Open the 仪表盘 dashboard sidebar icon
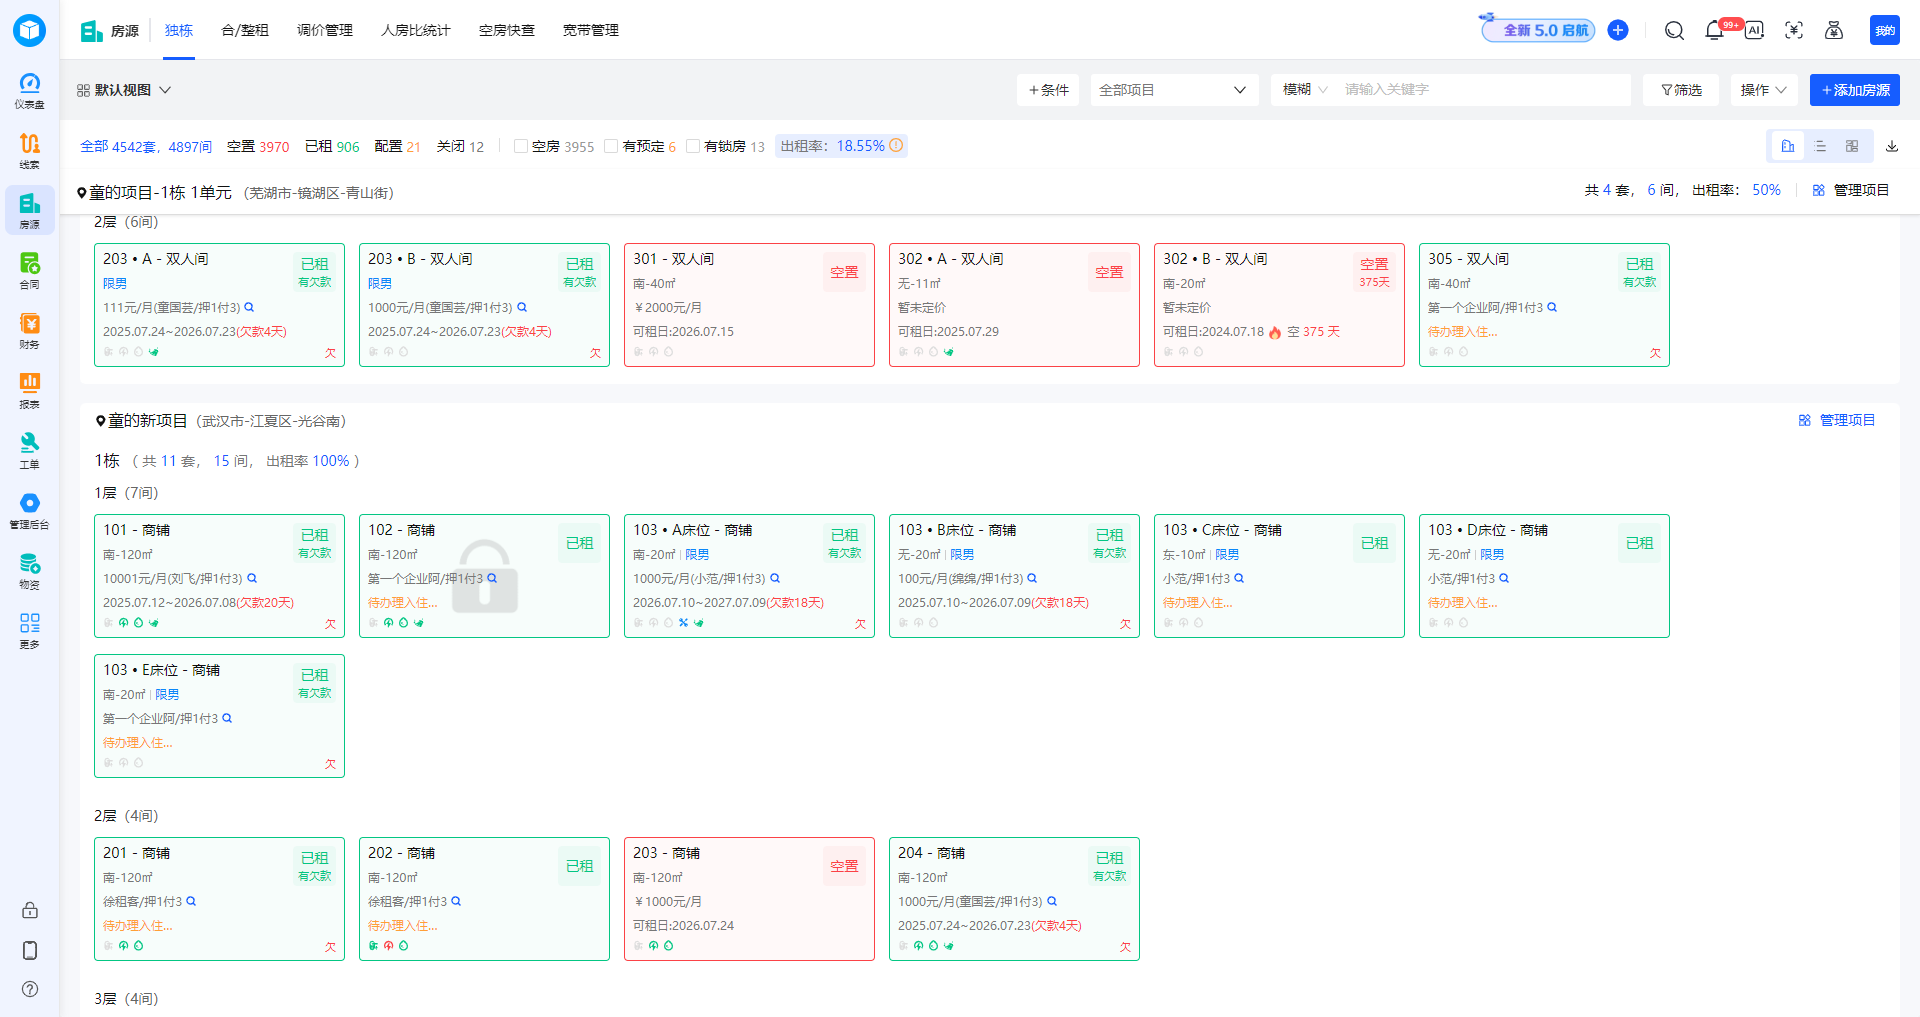Image resolution: width=1920 pixels, height=1017 pixels. click(x=30, y=90)
